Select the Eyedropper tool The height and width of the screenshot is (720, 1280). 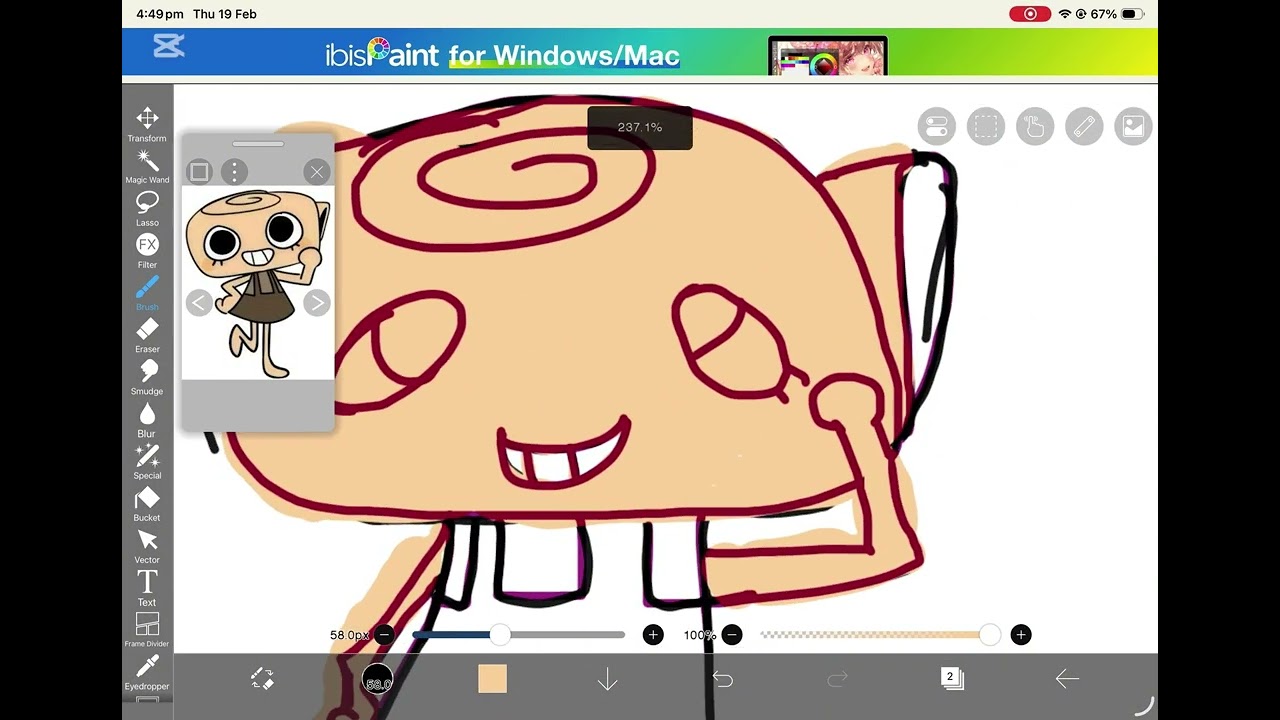pyautogui.click(x=147, y=672)
